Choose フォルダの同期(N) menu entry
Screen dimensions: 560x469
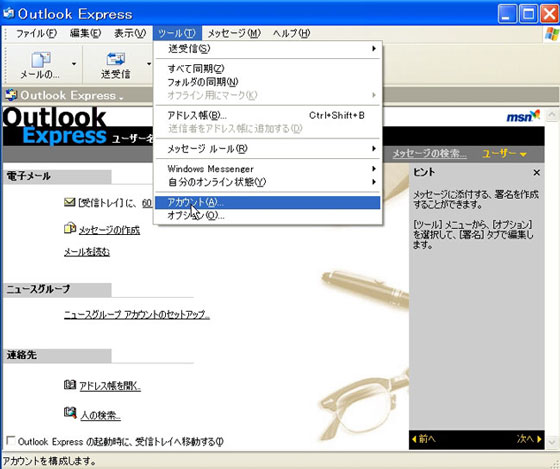coord(268,82)
